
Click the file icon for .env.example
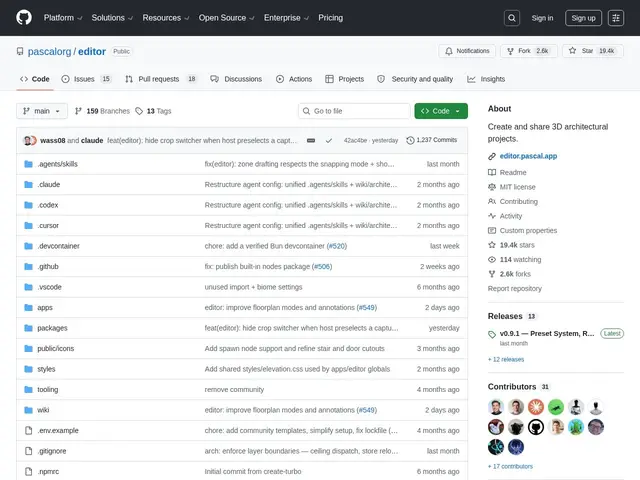coord(28,430)
